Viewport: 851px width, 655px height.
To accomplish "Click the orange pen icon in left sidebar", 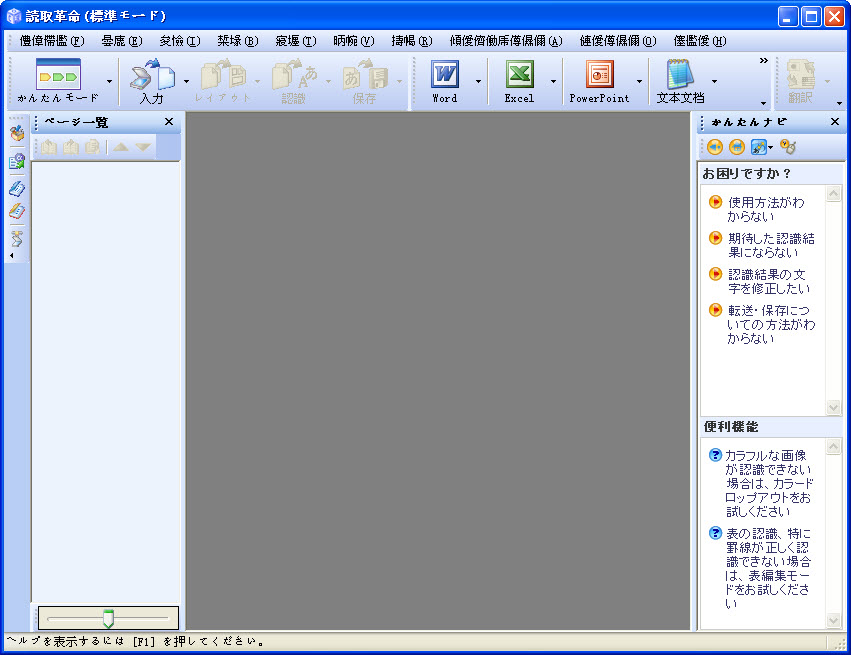I will [x=17, y=211].
